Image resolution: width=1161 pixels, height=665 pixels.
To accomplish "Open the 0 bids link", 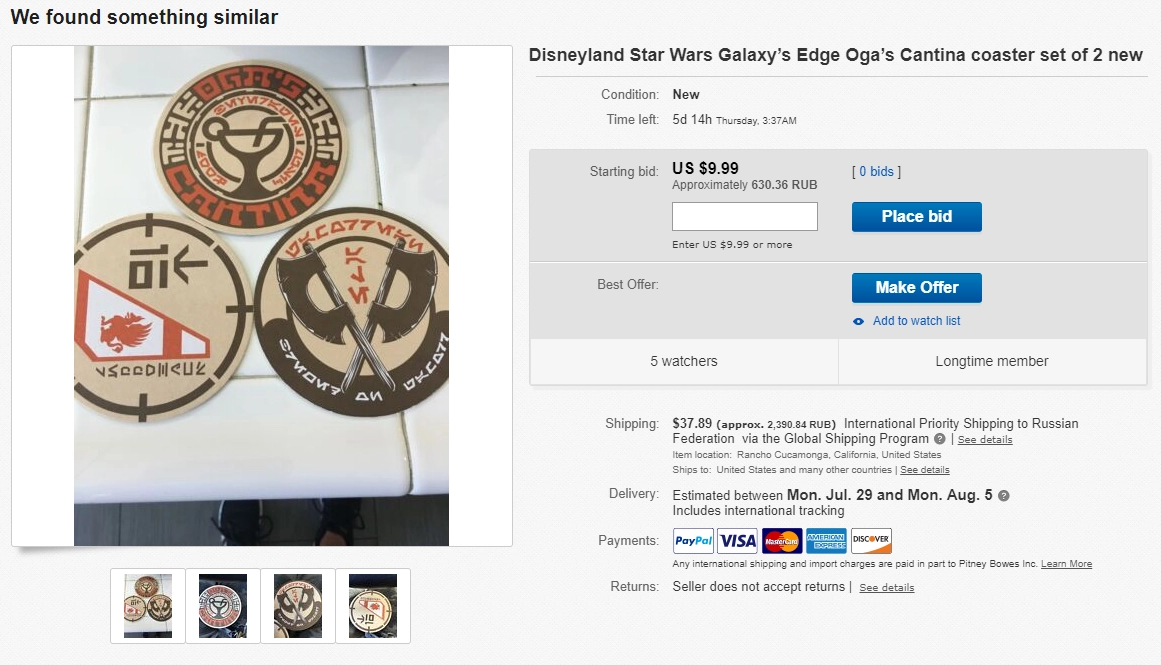I will coord(876,172).
